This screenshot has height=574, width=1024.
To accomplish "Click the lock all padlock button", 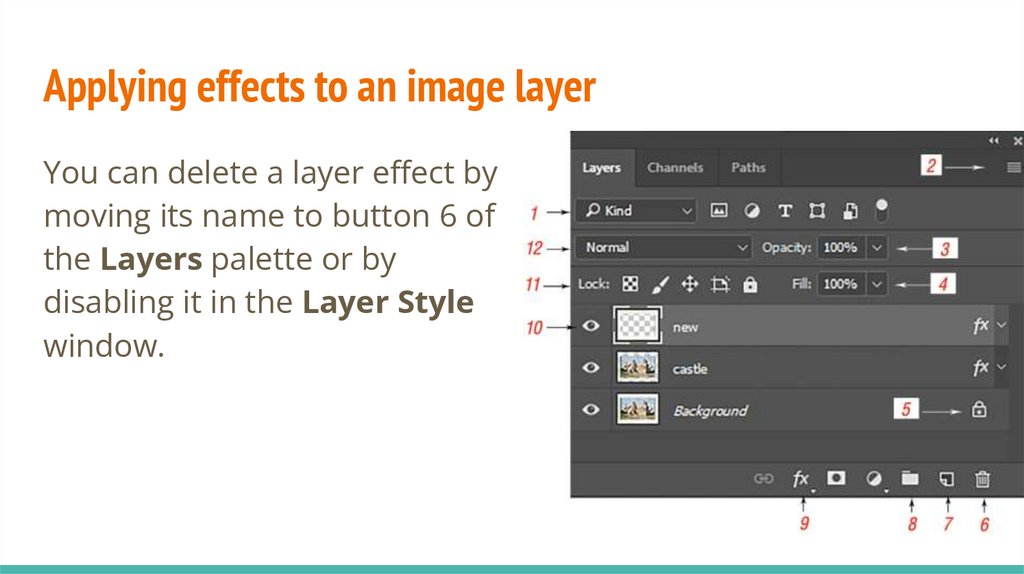I will (750, 285).
